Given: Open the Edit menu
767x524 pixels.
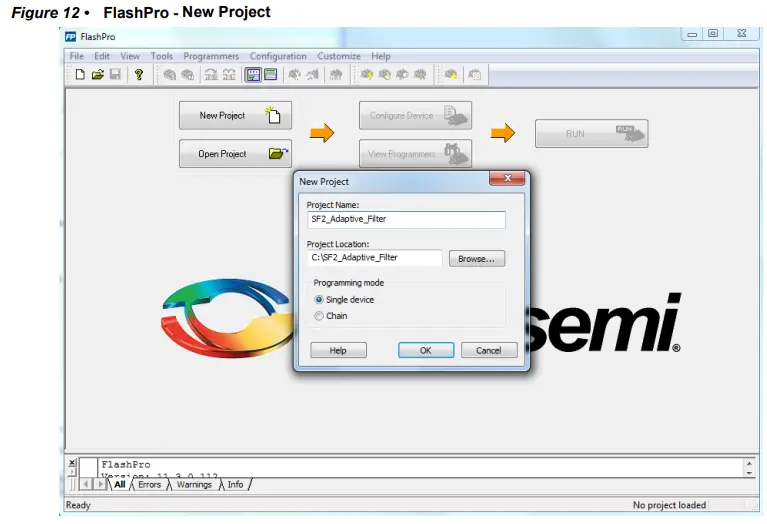Looking at the screenshot, I should tap(102, 56).
